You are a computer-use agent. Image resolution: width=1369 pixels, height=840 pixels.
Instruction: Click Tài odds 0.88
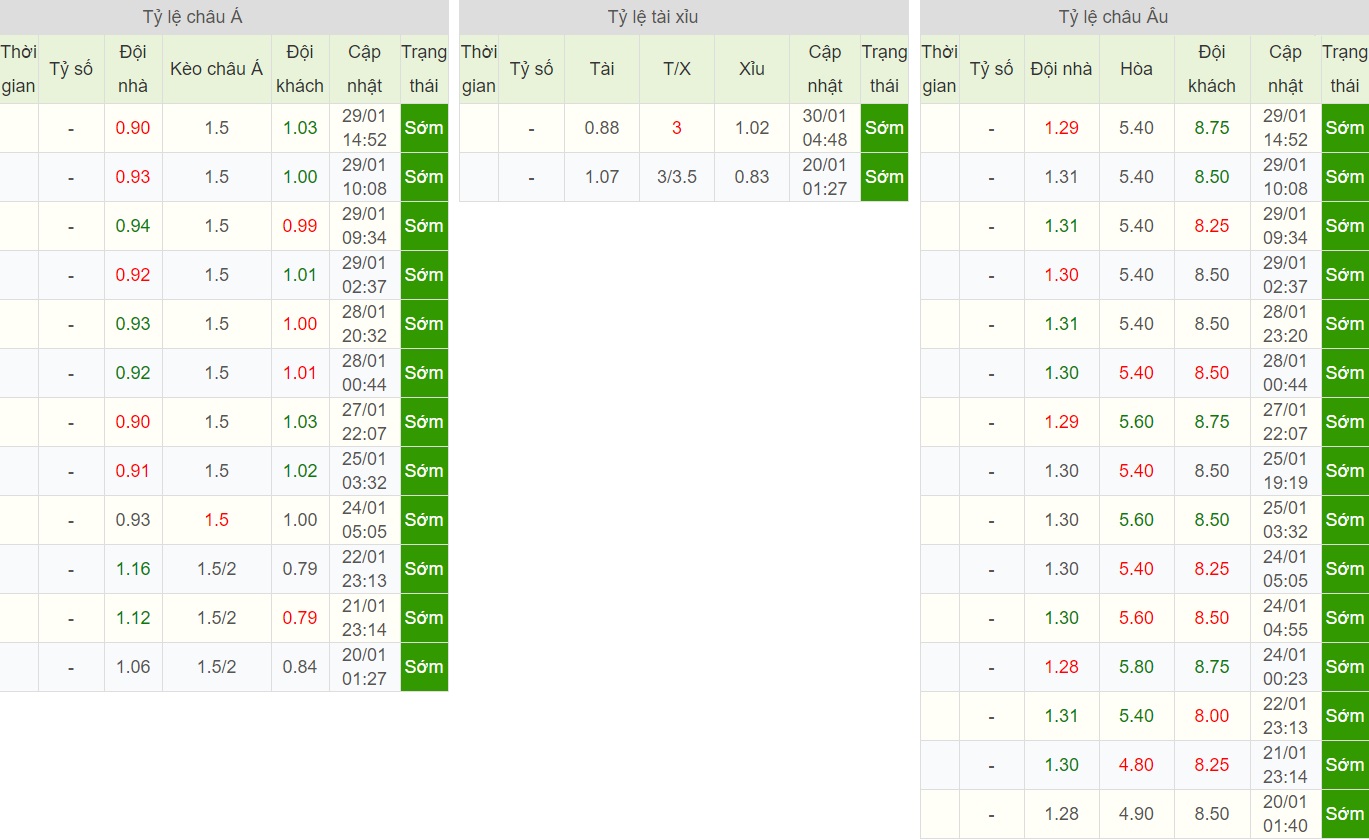(x=602, y=128)
